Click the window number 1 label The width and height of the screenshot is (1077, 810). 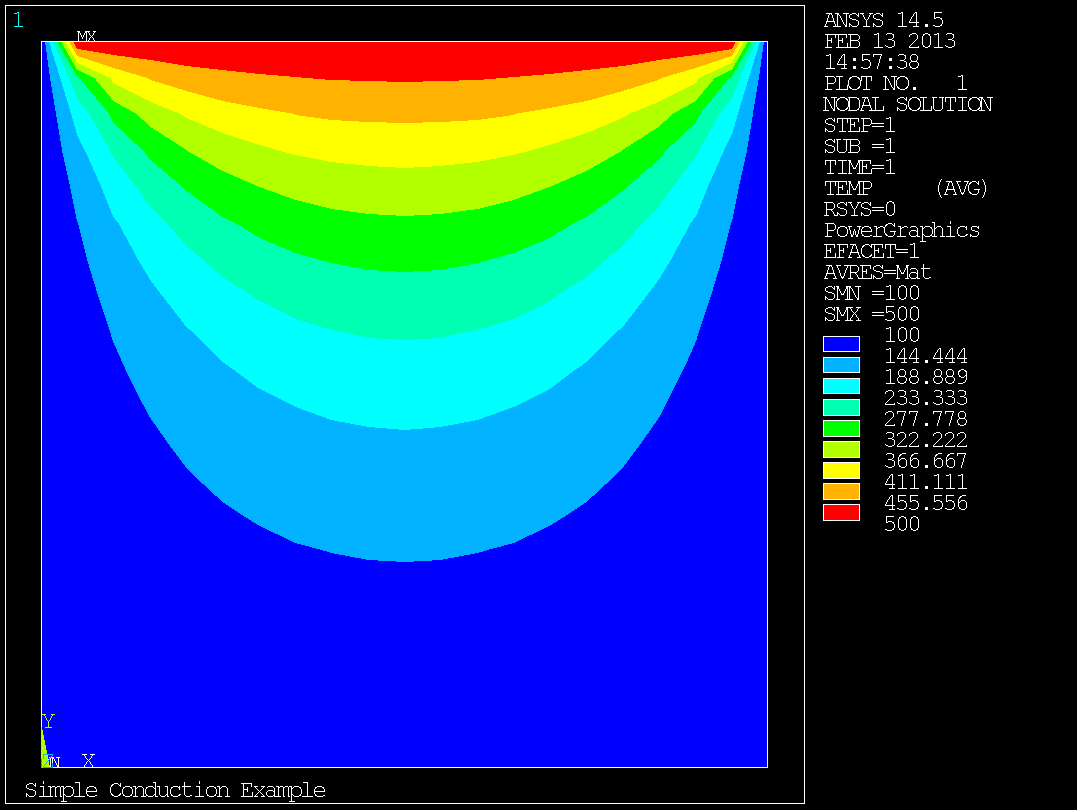pos(18,20)
